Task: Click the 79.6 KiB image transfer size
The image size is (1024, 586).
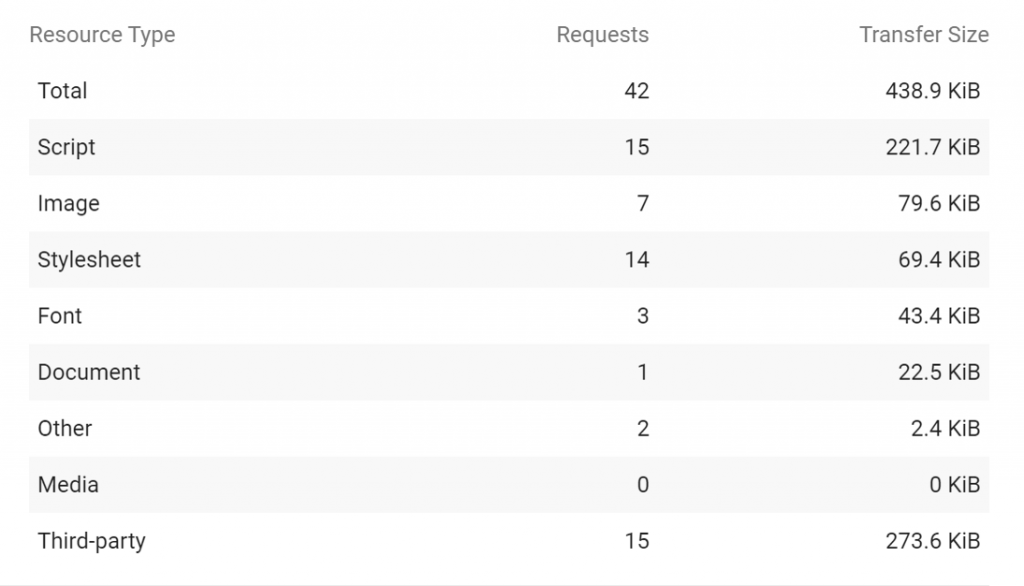Action: [x=939, y=203]
